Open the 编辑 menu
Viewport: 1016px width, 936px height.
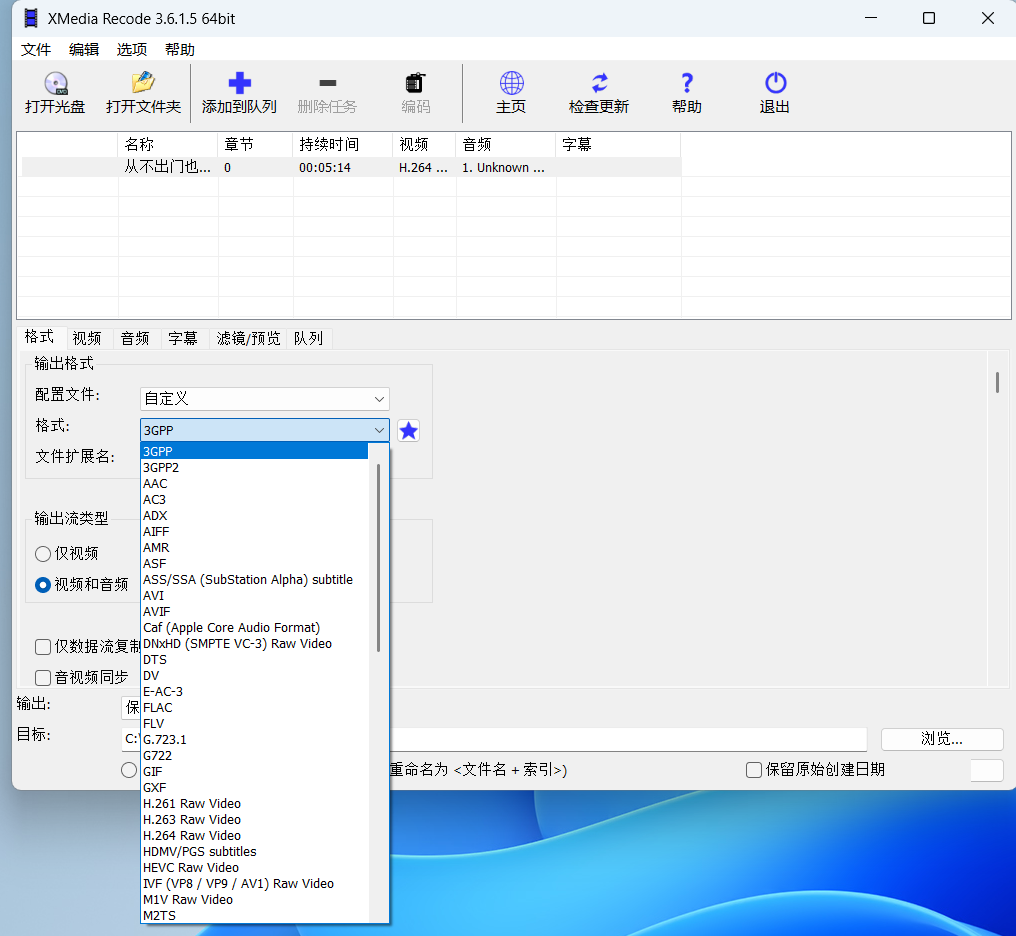pos(84,50)
